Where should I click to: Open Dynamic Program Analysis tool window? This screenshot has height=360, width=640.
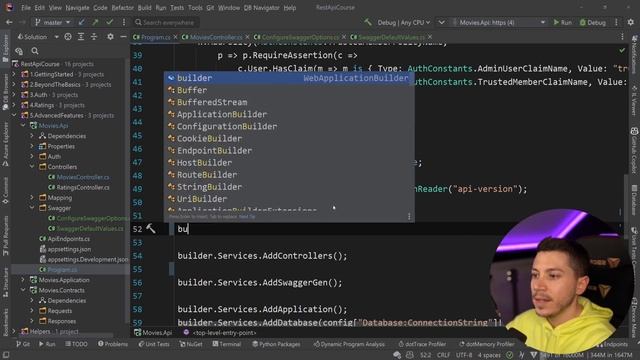coord(349,344)
